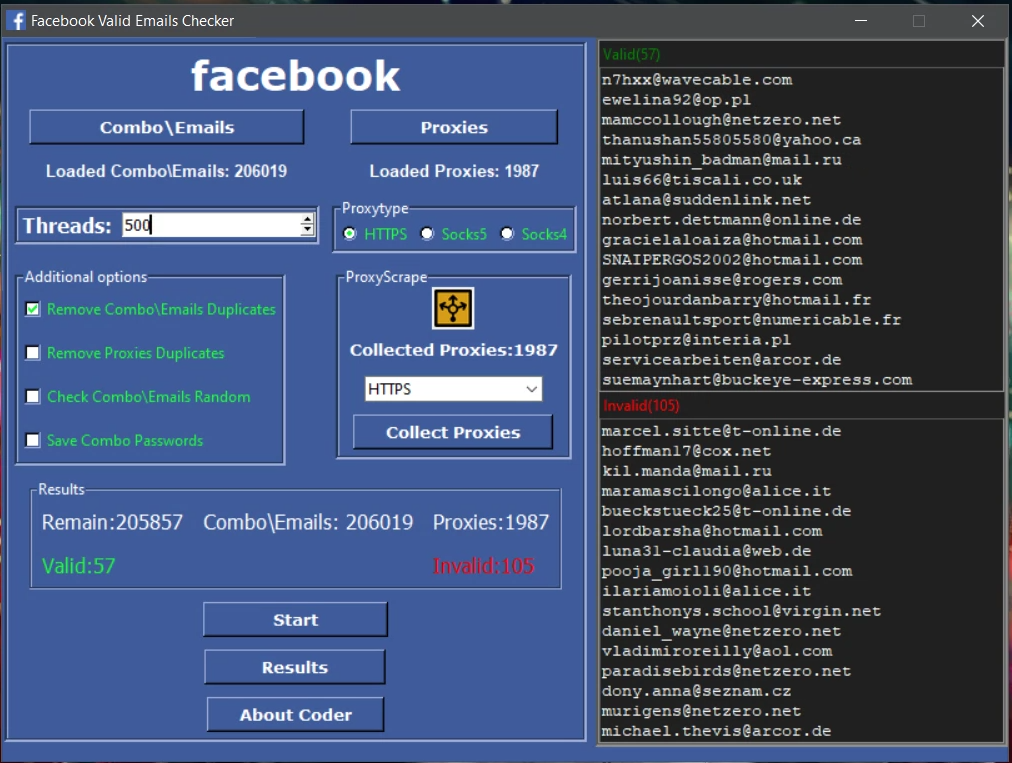This screenshot has width=1012, height=763.
Task: Select the HTTPS proxy type radio
Action: (x=349, y=234)
